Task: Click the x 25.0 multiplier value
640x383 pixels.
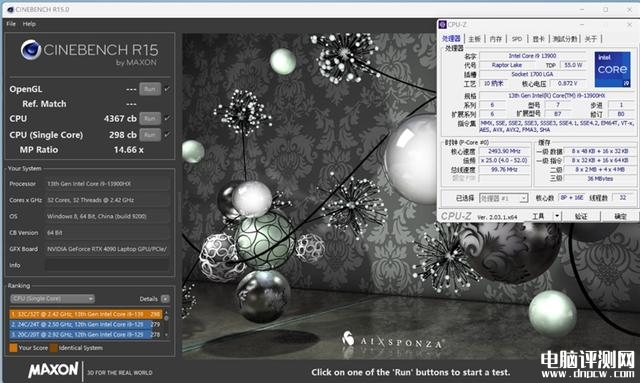Action: (504, 160)
